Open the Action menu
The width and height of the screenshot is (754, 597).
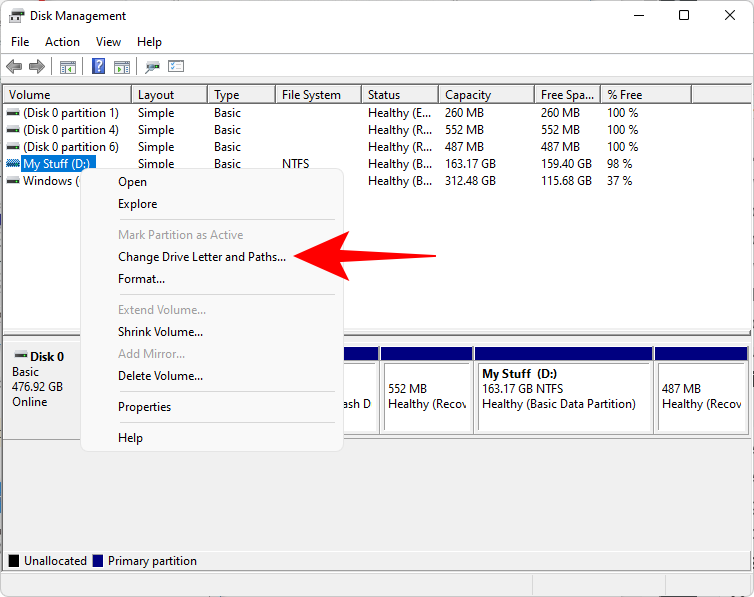62,42
